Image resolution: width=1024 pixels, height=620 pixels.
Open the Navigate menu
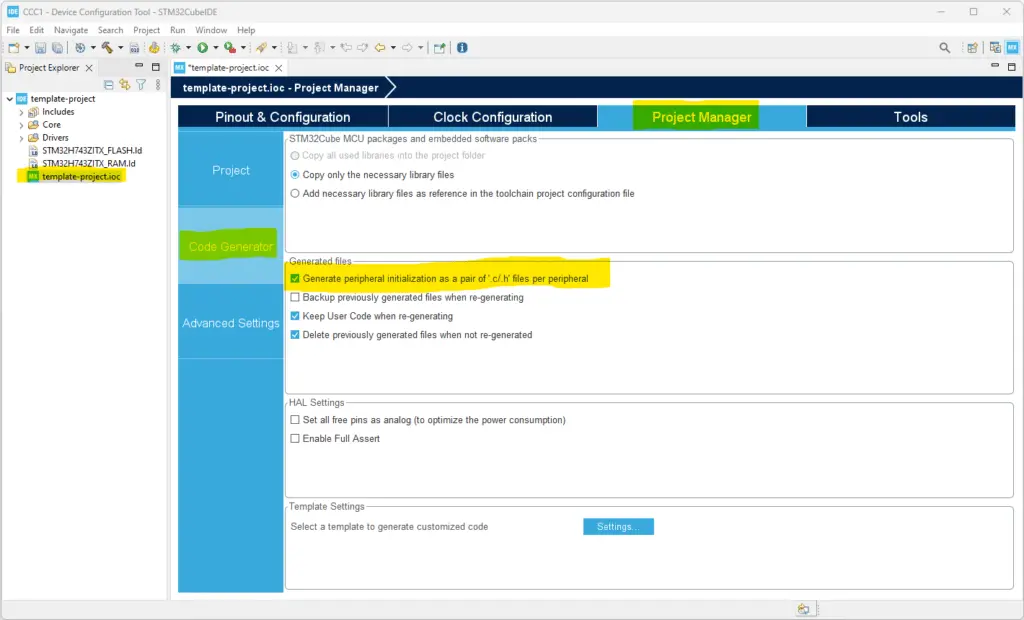point(71,30)
